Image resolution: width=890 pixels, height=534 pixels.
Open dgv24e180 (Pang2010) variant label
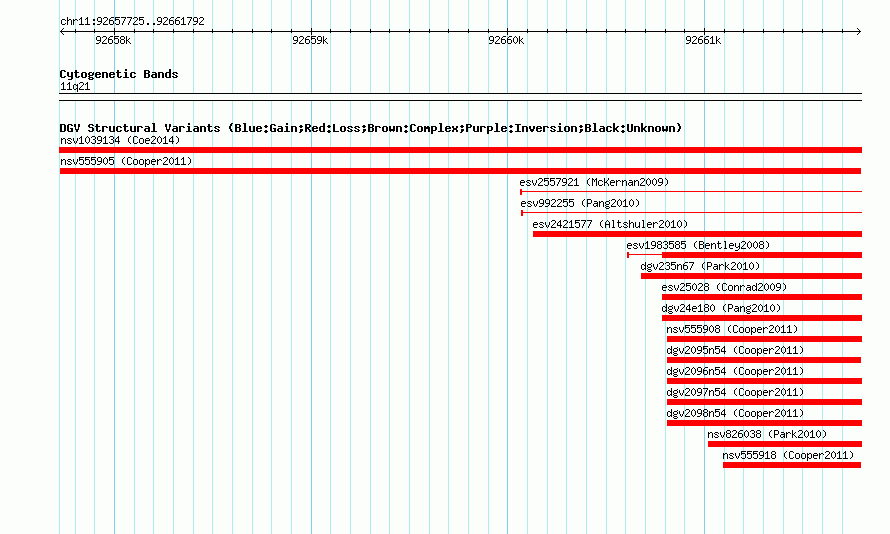click(721, 308)
